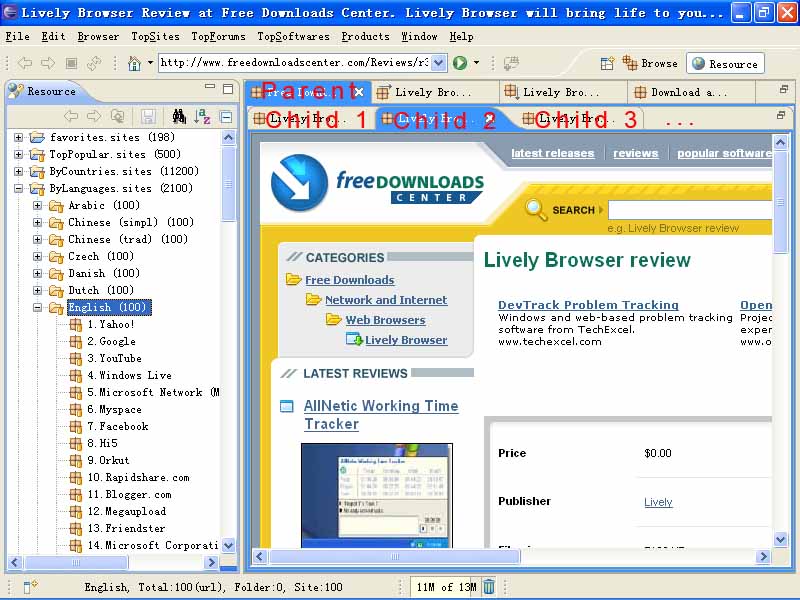Viewport: 800px width, 600px height.
Task: Expand the Danish (100) folder
Action: pos(37,273)
